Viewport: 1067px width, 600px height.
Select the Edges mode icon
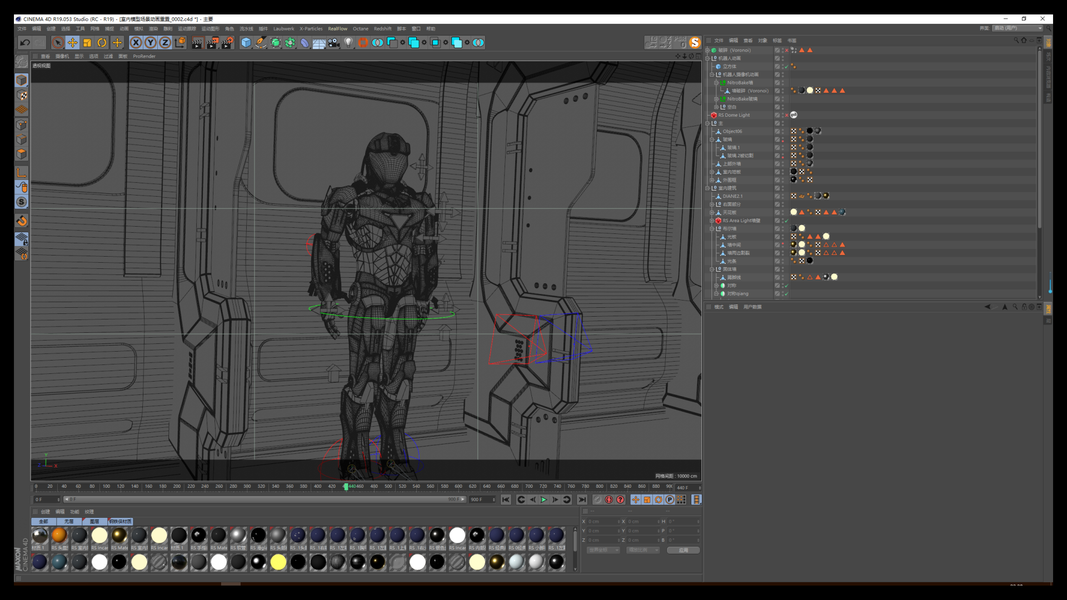[22, 139]
